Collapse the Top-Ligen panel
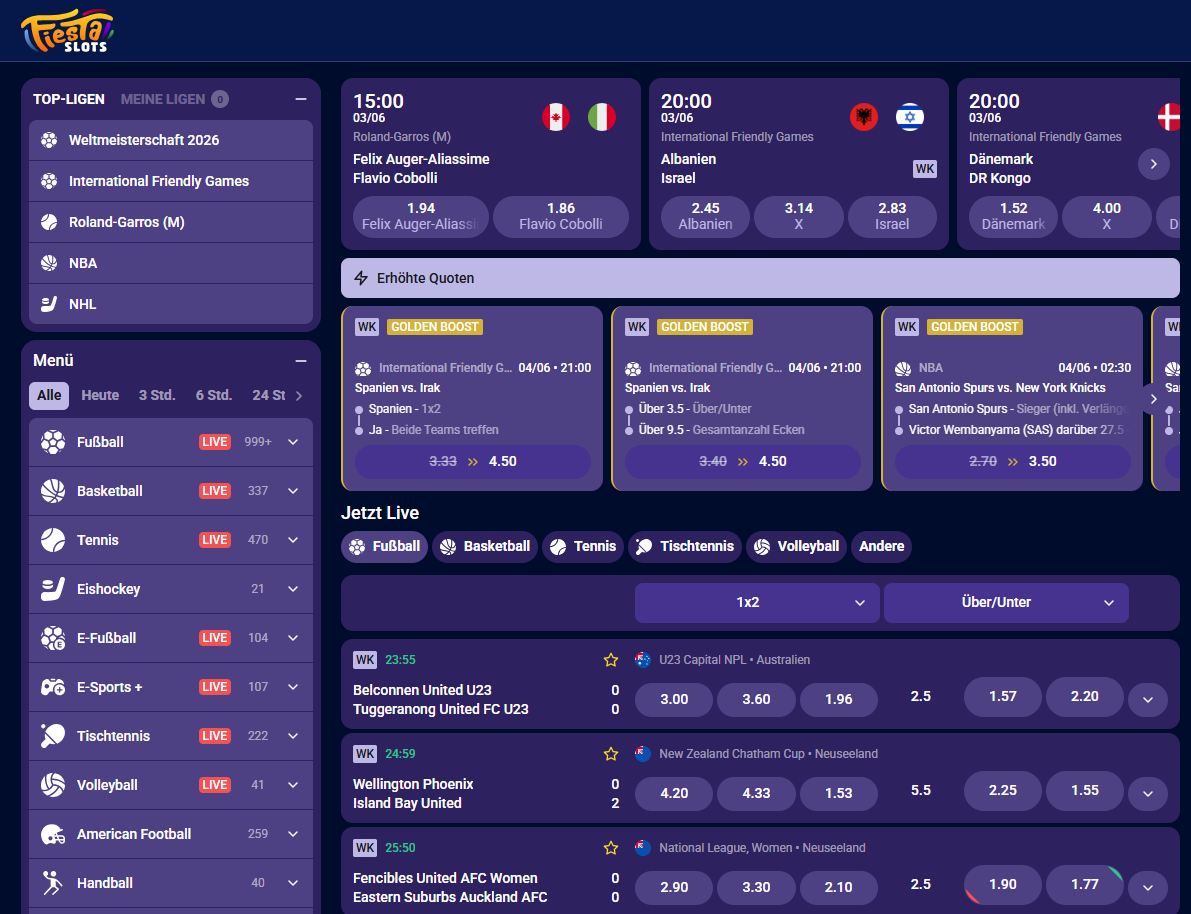Image resolution: width=1191 pixels, height=914 pixels. pos(301,99)
